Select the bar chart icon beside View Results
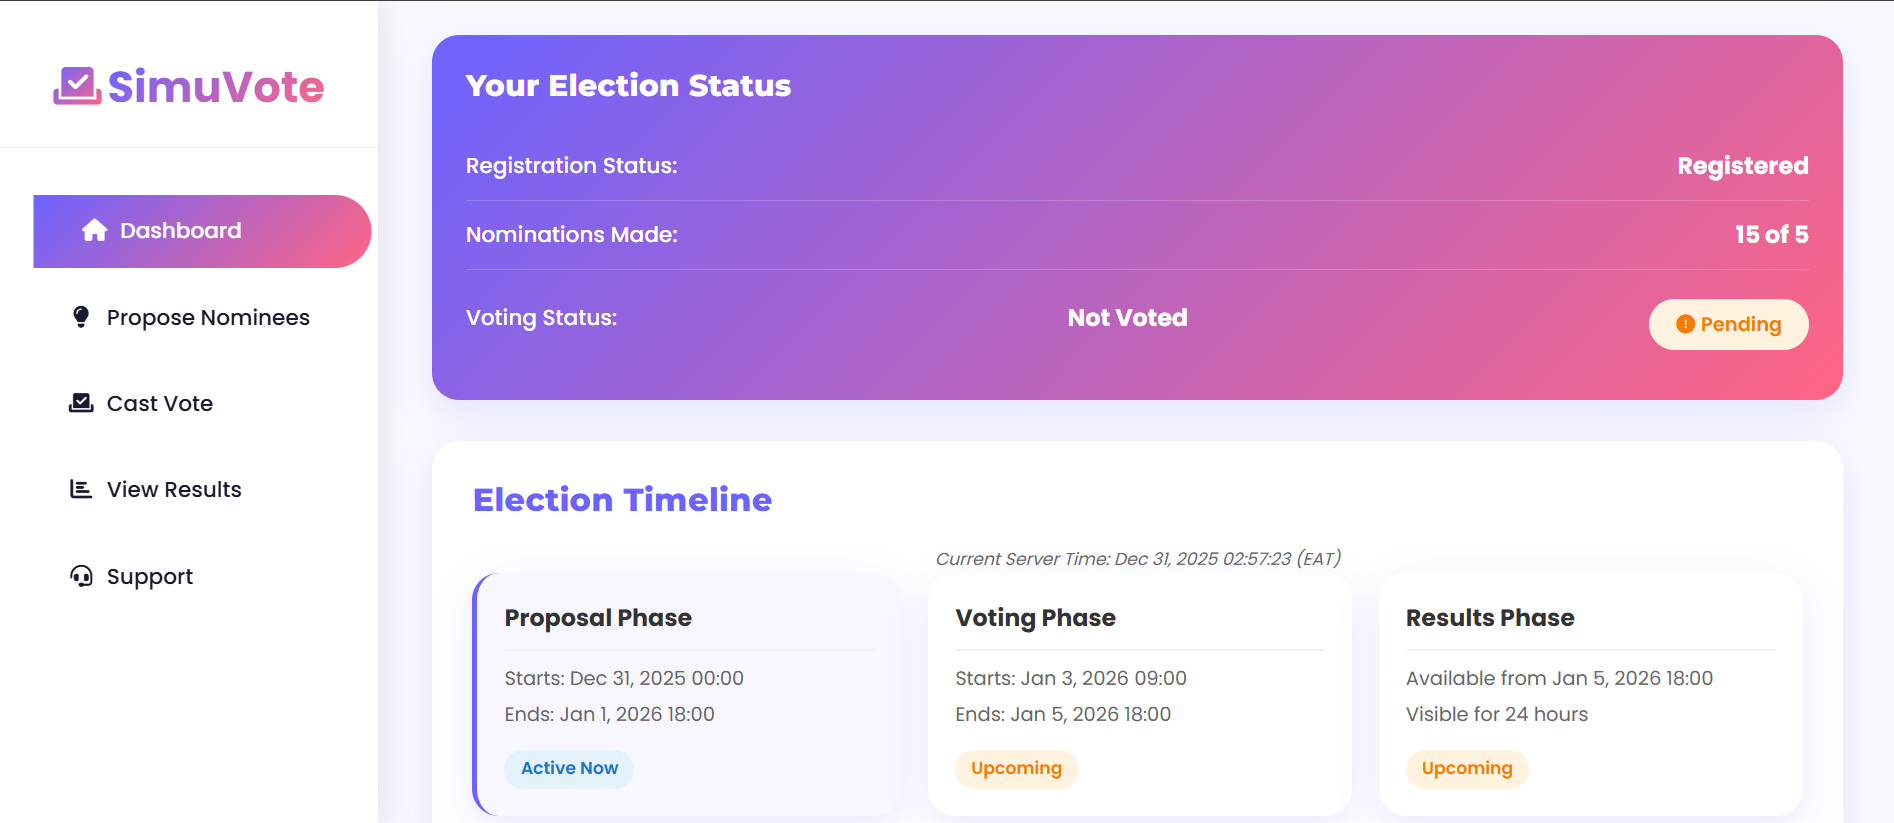The image size is (1894, 823). point(81,489)
